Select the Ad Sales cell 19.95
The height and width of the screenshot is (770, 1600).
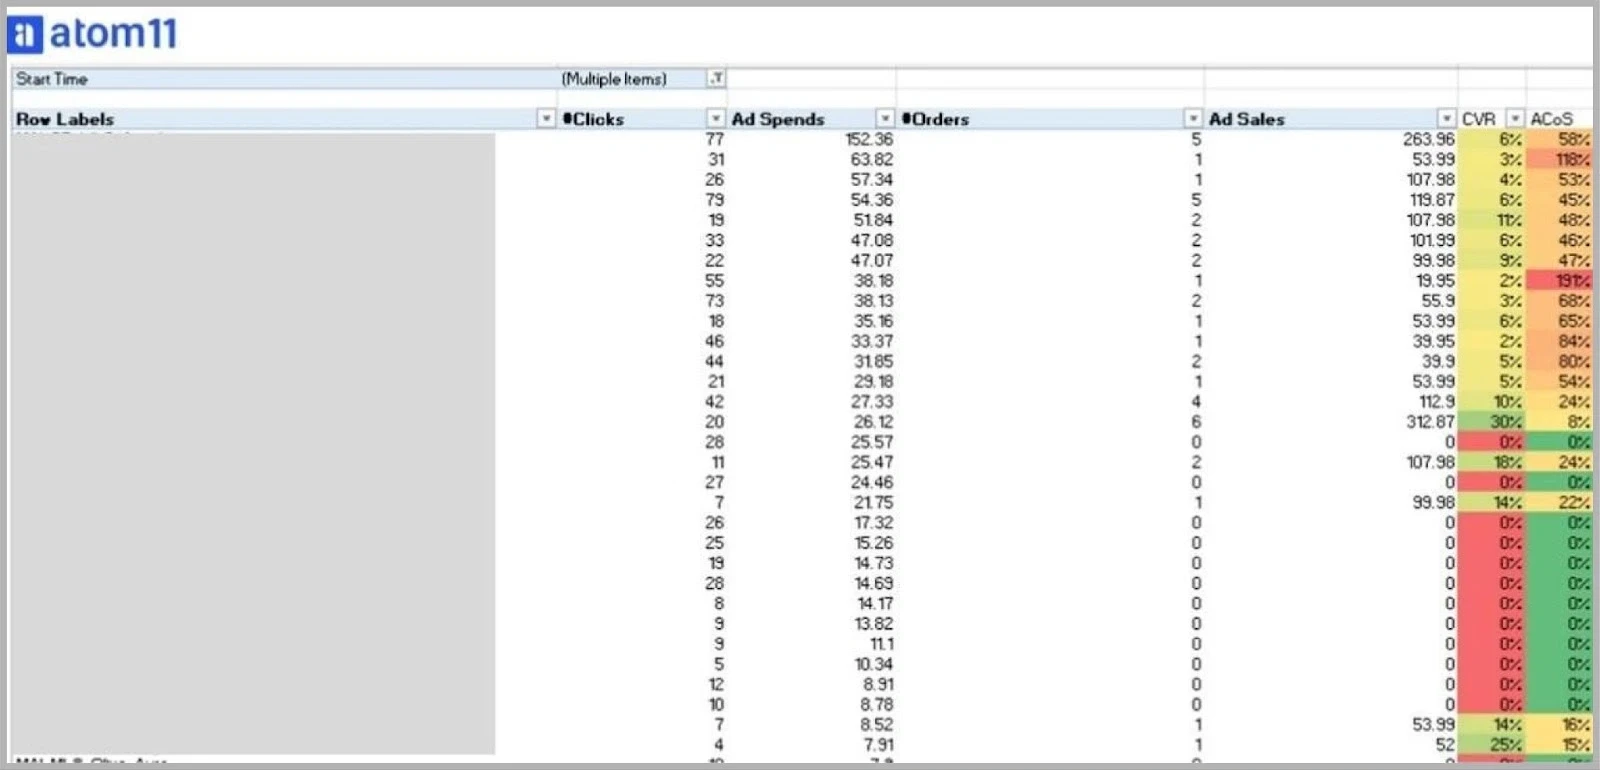[x=1435, y=281]
